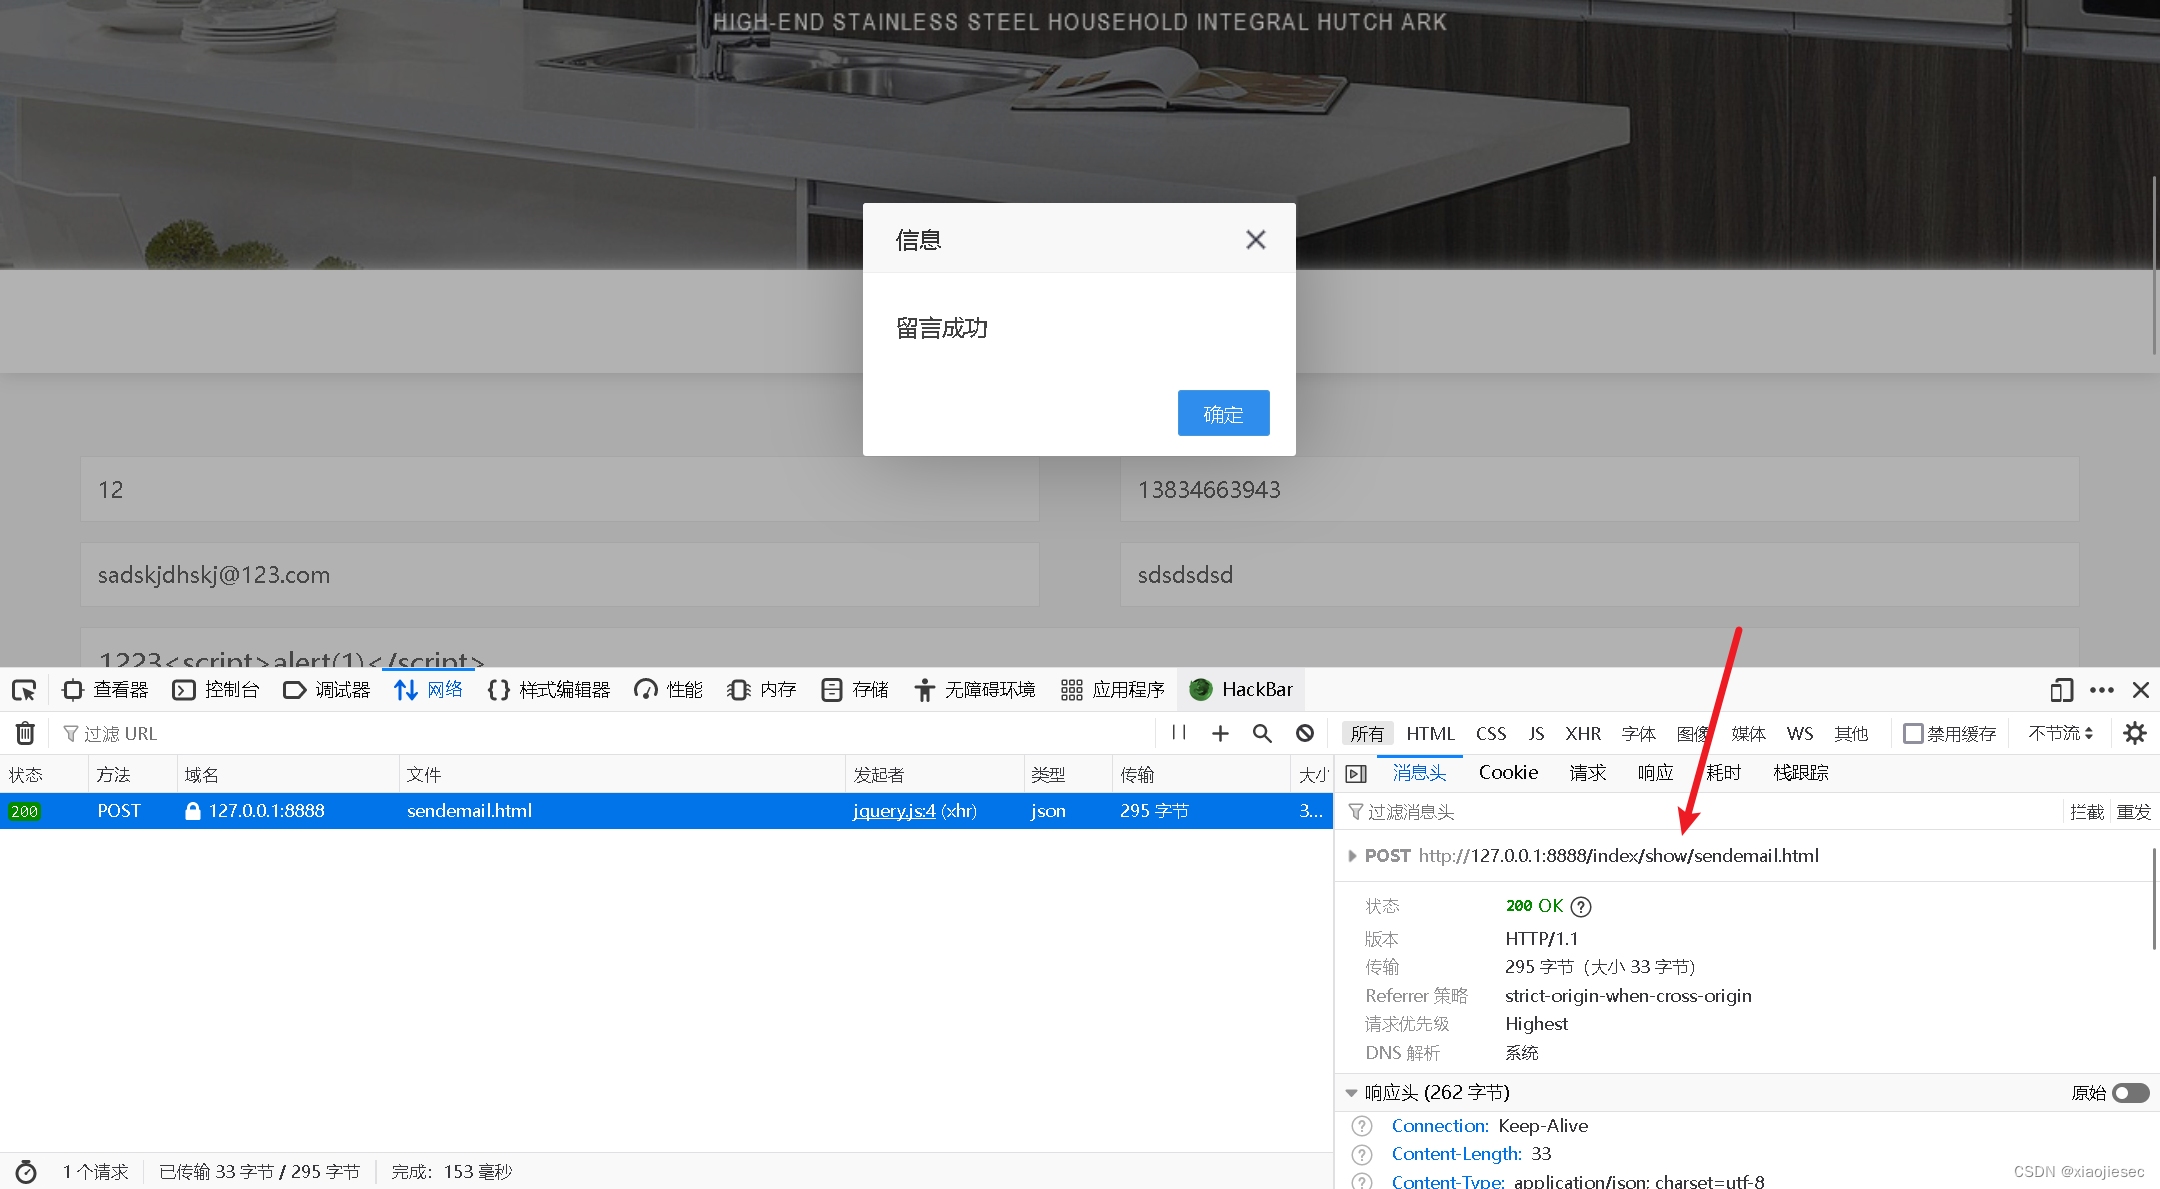
Task: Open the 查看器 (Inspector) panel
Action: [104, 689]
